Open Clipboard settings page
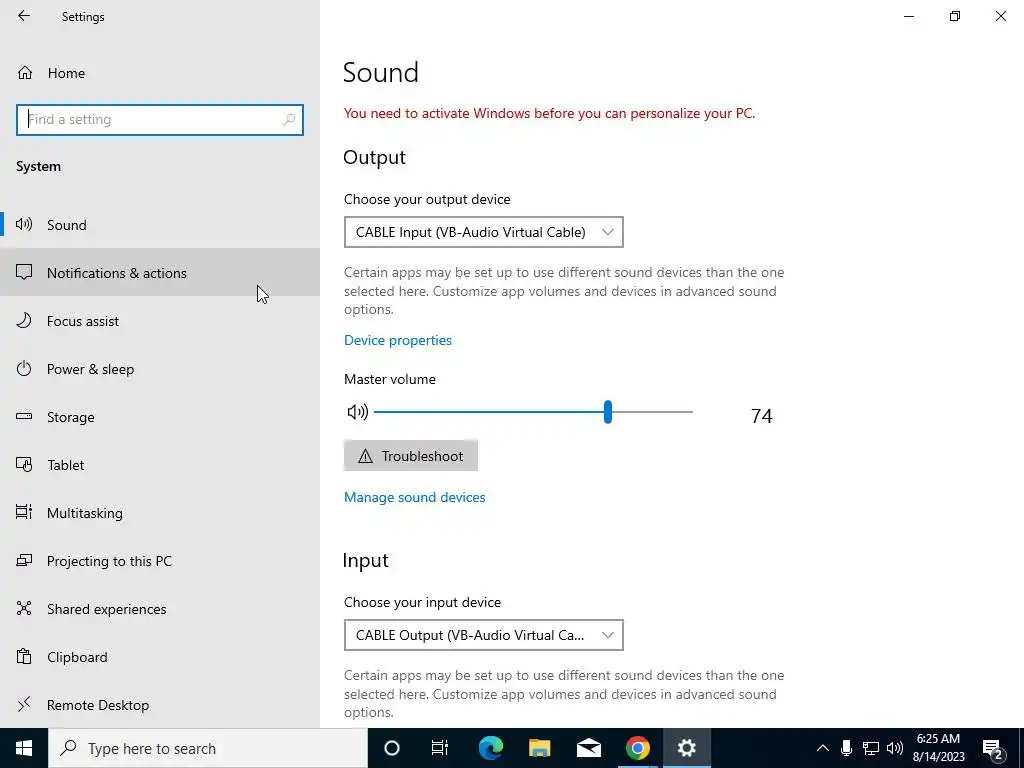Image resolution: width=1024 pixels, height=768 pixels. (x=160, y=656)
